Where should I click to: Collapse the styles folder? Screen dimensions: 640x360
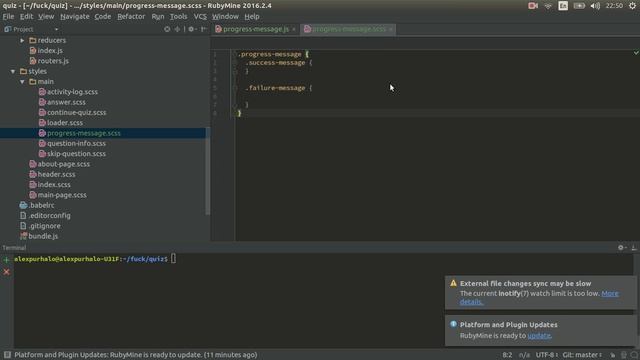[13, 71]
